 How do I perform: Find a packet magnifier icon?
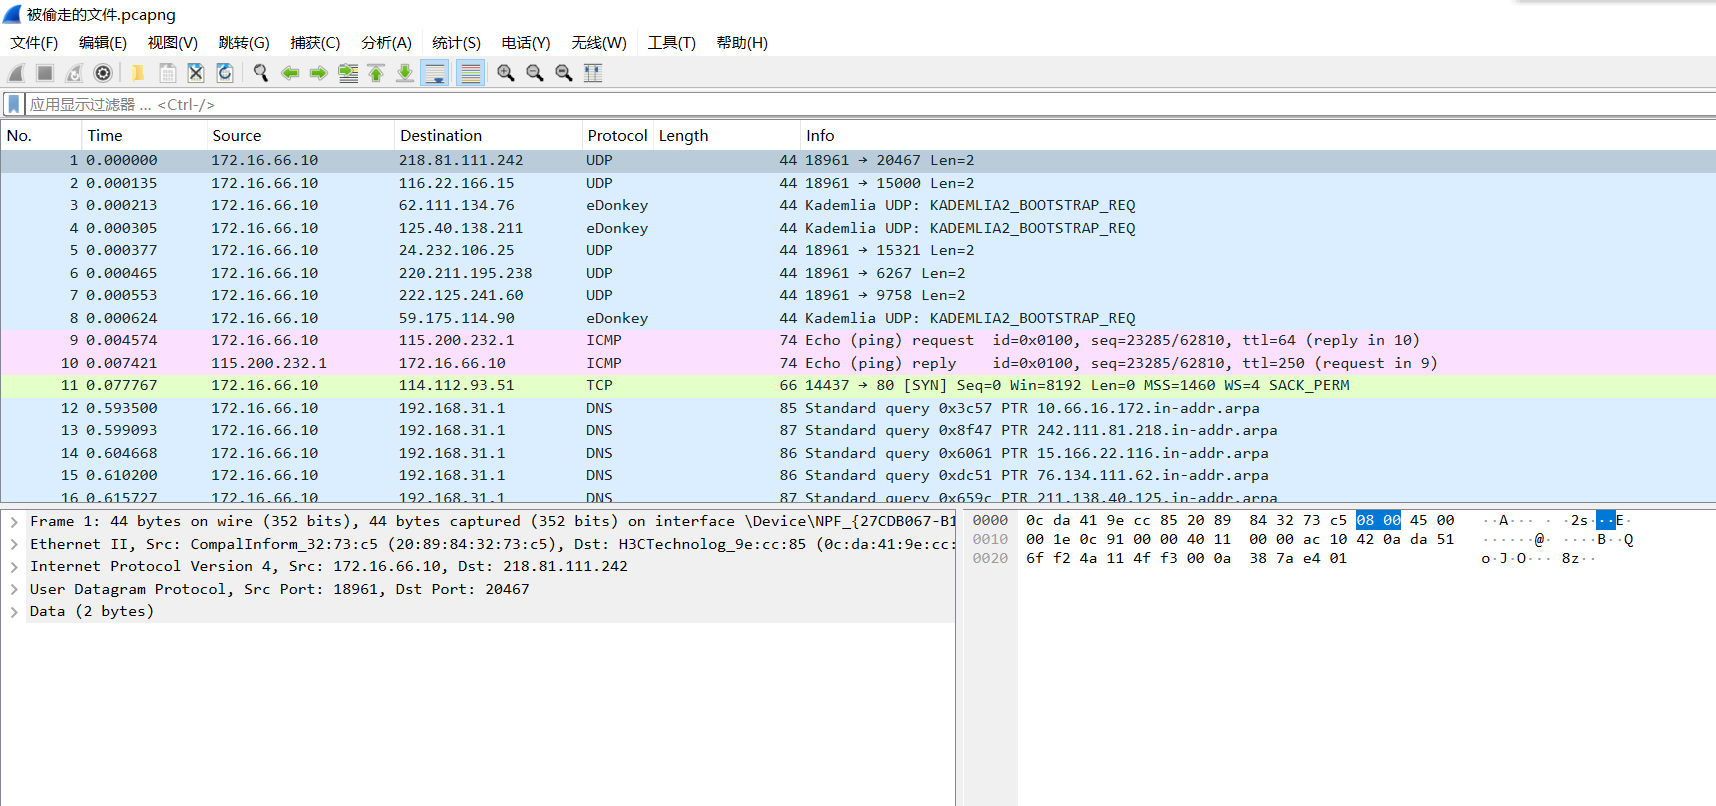point(261,73)
